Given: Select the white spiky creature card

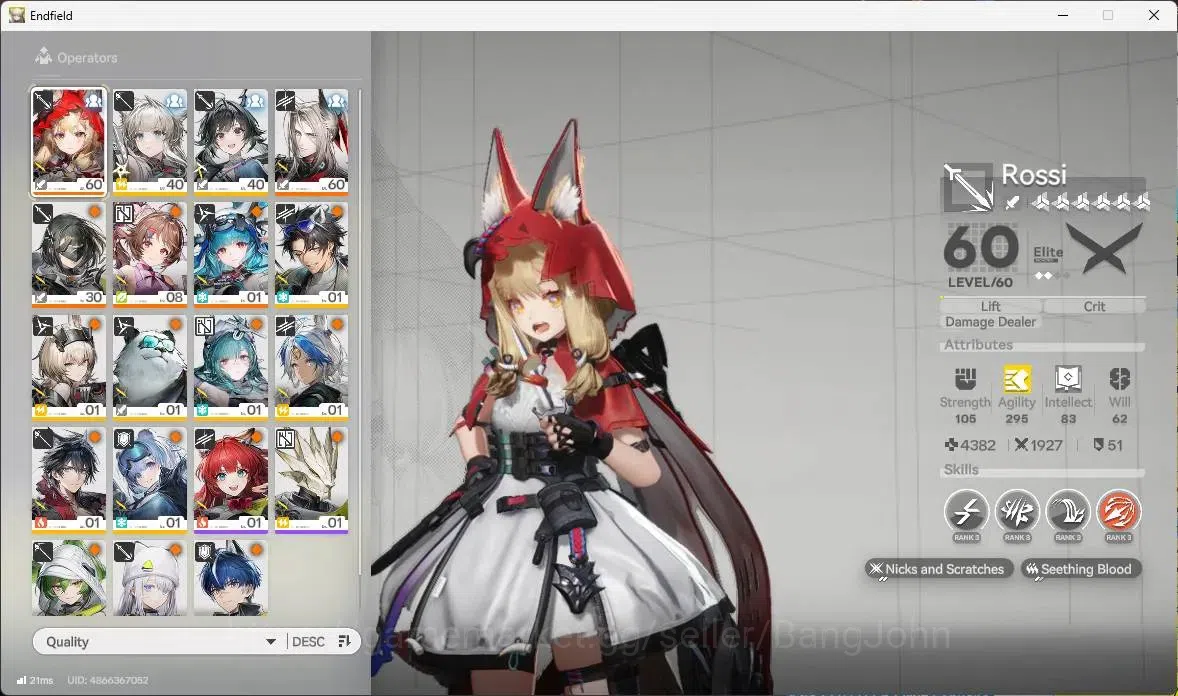Looking at the screenshot, I should pos(312,480).
